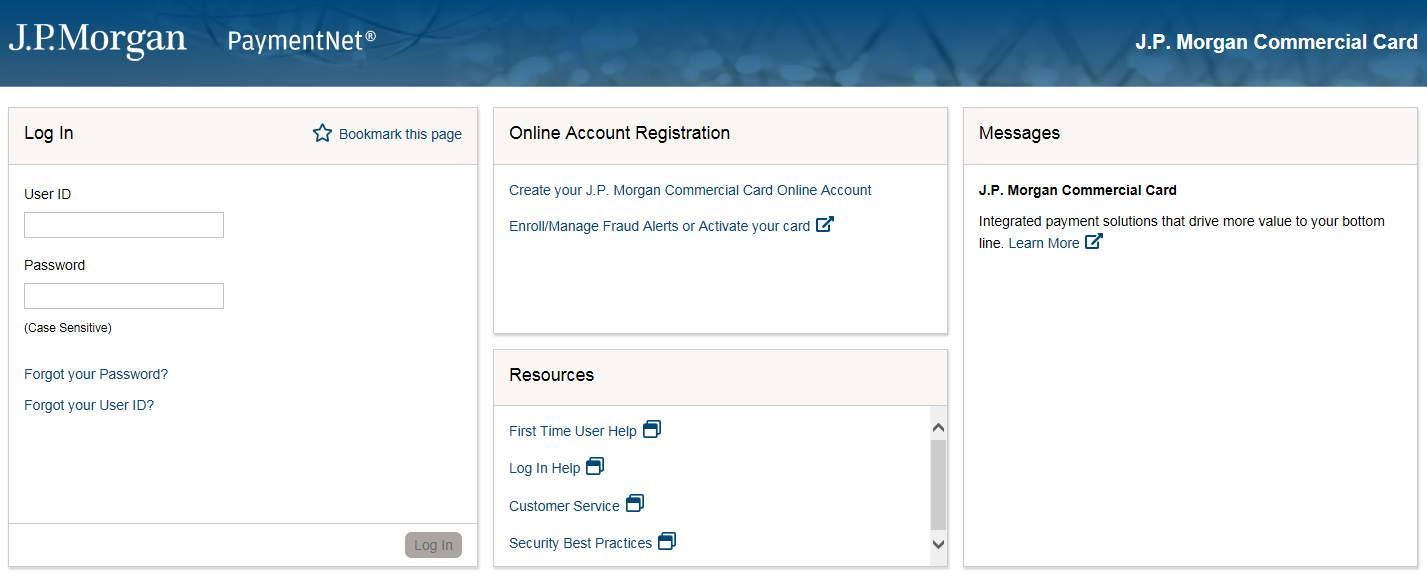This screenshot has width=1427, height=582.
Task: Focus the Password input field
Action: pos(124,296)
